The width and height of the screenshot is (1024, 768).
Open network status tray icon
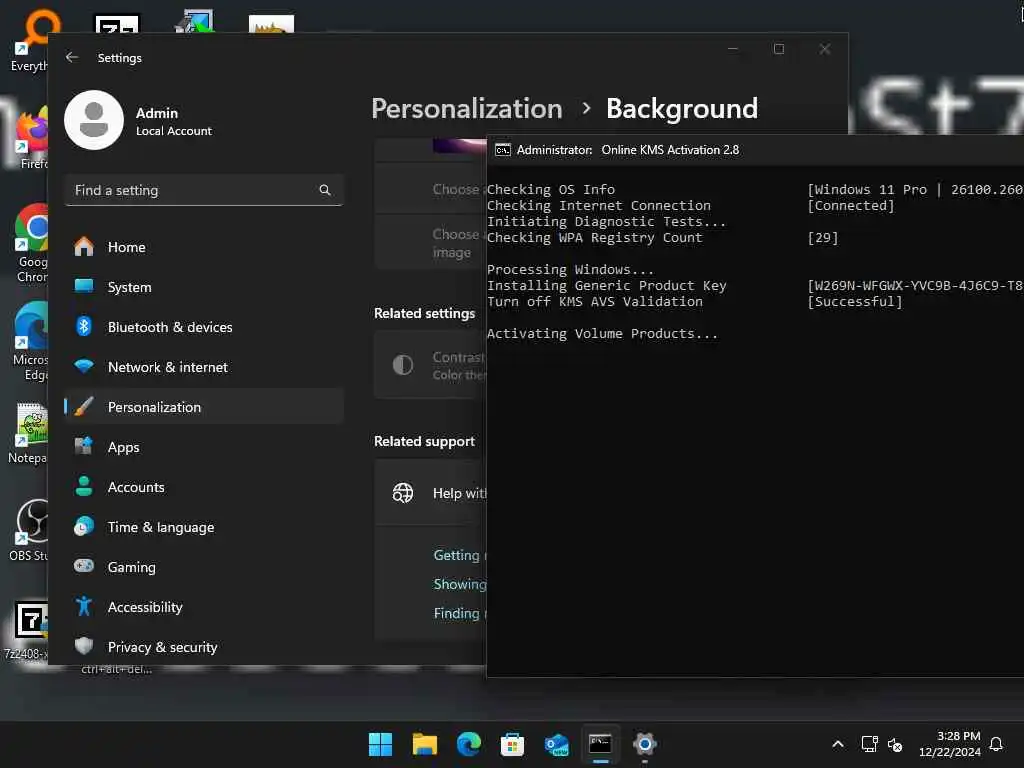pos(869,744)
